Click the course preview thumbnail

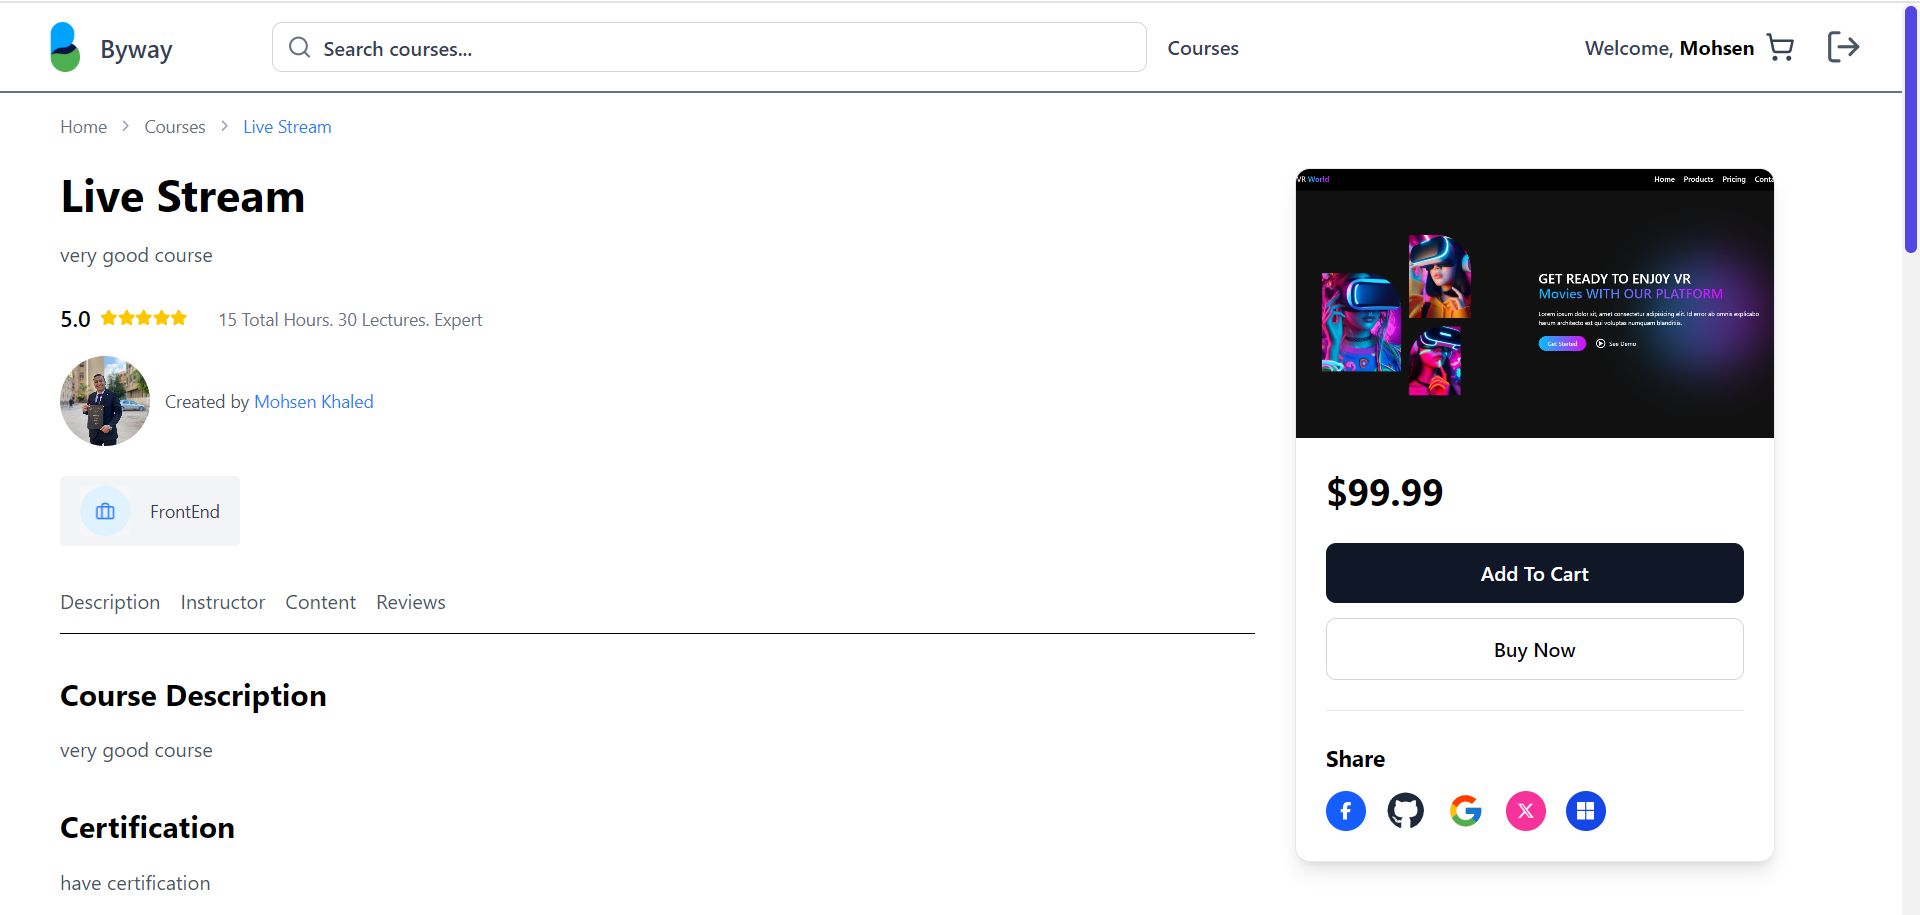[1534, 304]
